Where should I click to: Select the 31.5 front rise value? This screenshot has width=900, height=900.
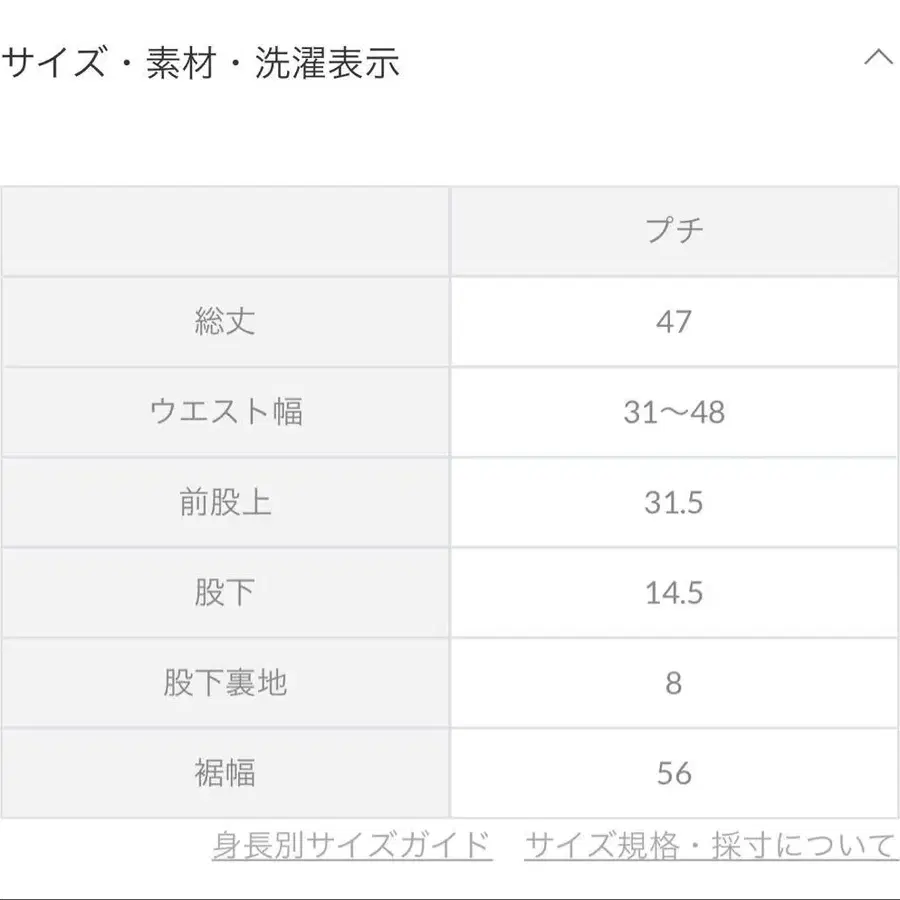tap(676, 502)
